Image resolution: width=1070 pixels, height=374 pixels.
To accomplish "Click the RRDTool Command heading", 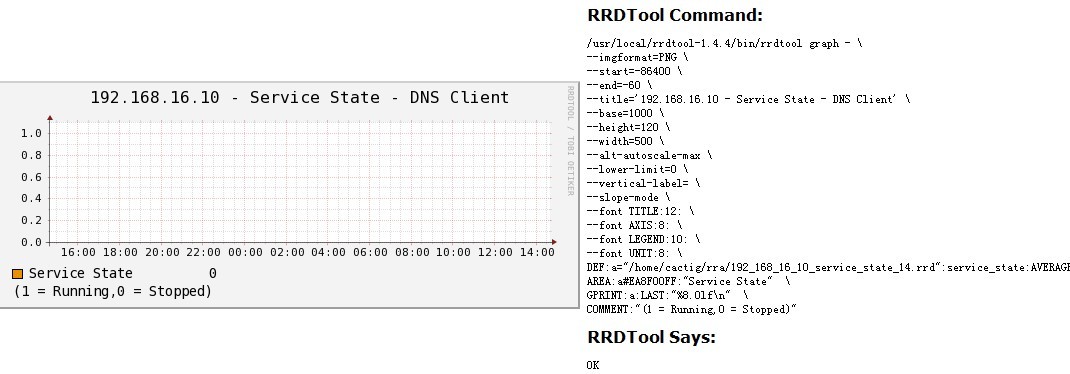I will [675, 15].
